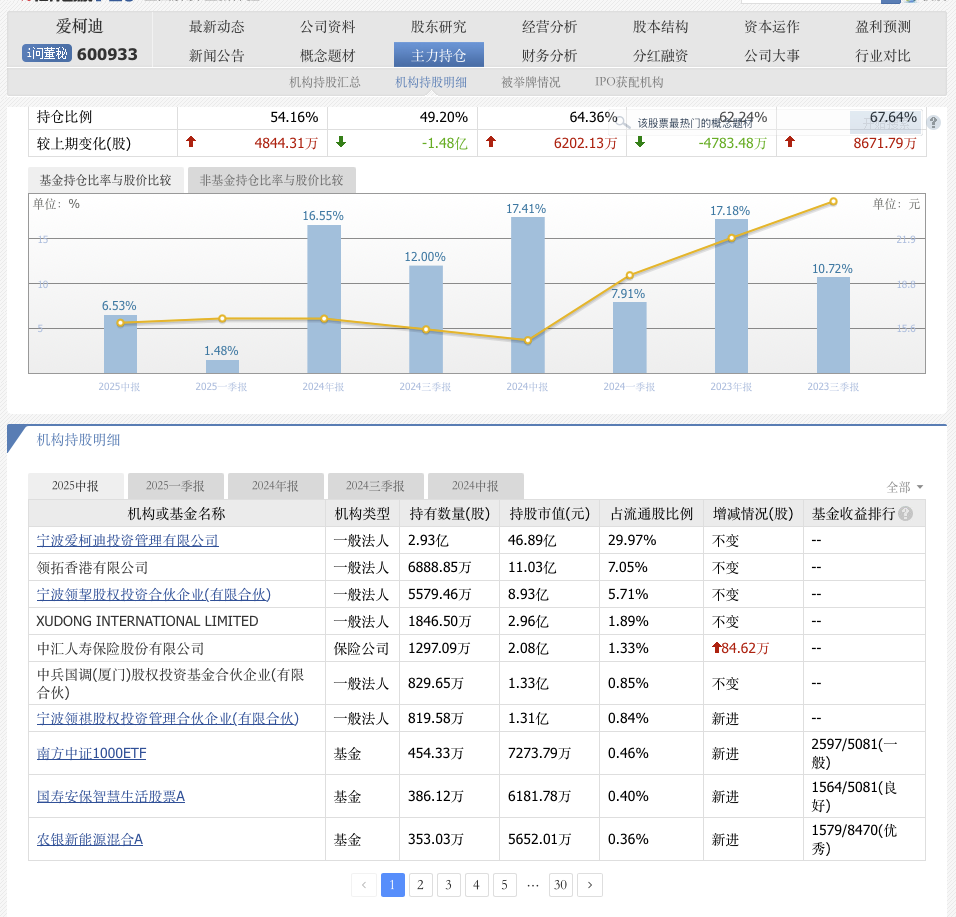This screenshot has width=956, height=917.
Task: Click the 基金收益排行 help question icon
Action: pos(905,514)
